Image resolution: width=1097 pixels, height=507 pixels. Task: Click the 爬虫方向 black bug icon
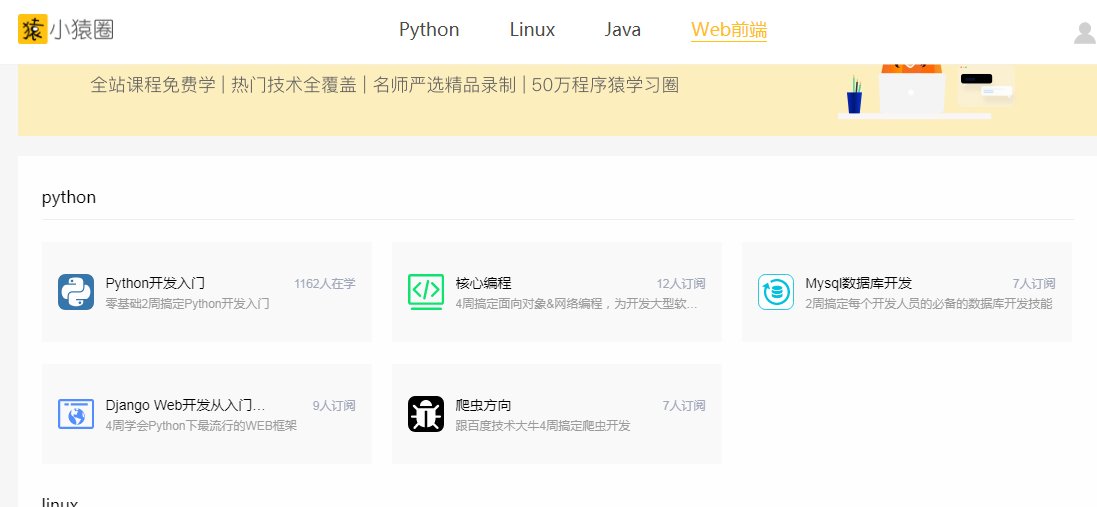coord(426,413)
